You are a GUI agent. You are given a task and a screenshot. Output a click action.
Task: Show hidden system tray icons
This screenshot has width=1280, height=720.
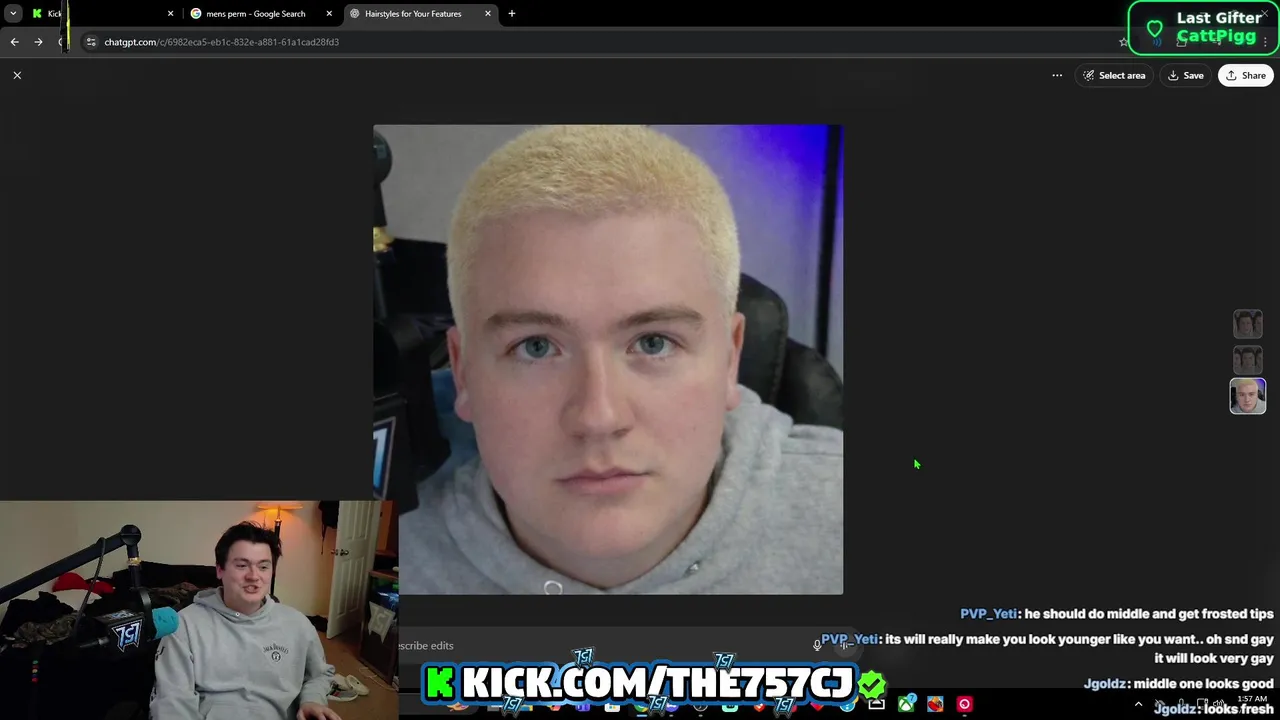(x=1138, y=704)
